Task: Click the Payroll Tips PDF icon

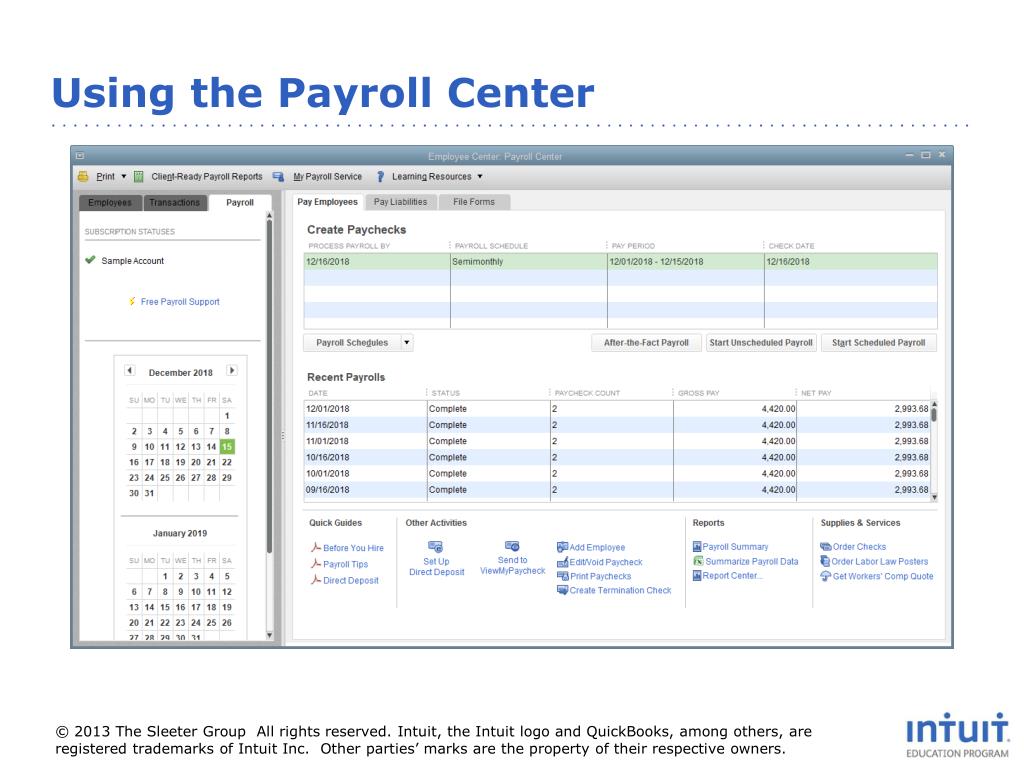Action: (x=316, y=564)
